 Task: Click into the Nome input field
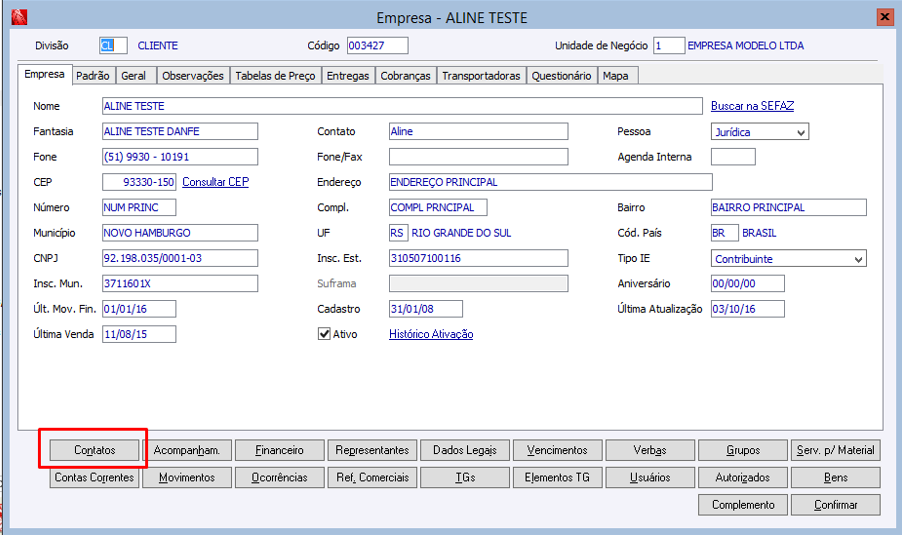pyautogui.click(x=402, y=106)
